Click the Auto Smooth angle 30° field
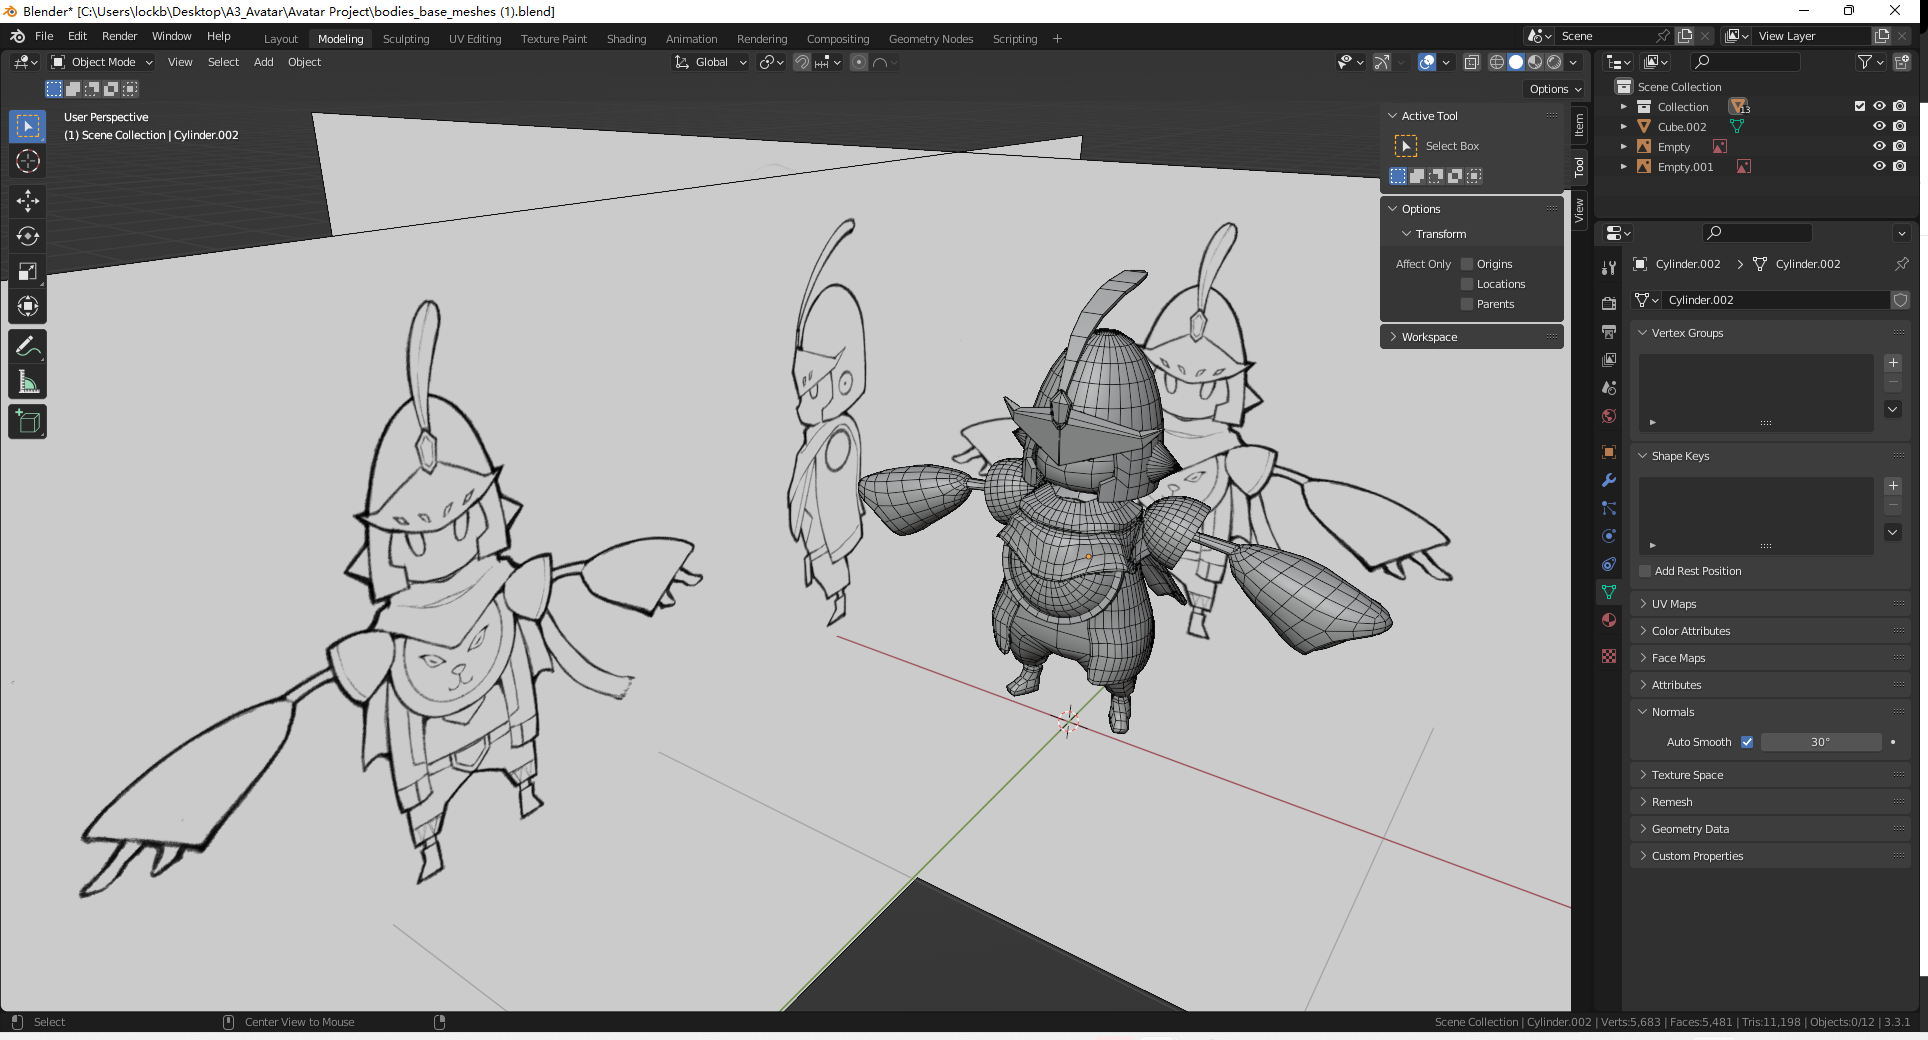 1820,742
